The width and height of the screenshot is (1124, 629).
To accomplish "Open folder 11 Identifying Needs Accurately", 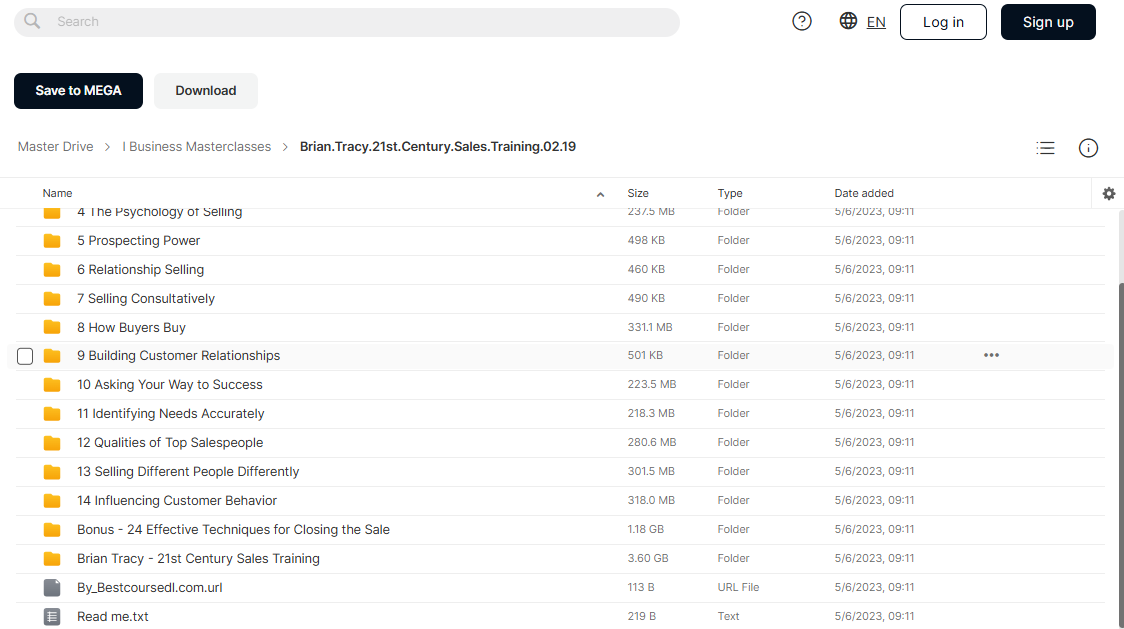I will click(x=171, y=414).
